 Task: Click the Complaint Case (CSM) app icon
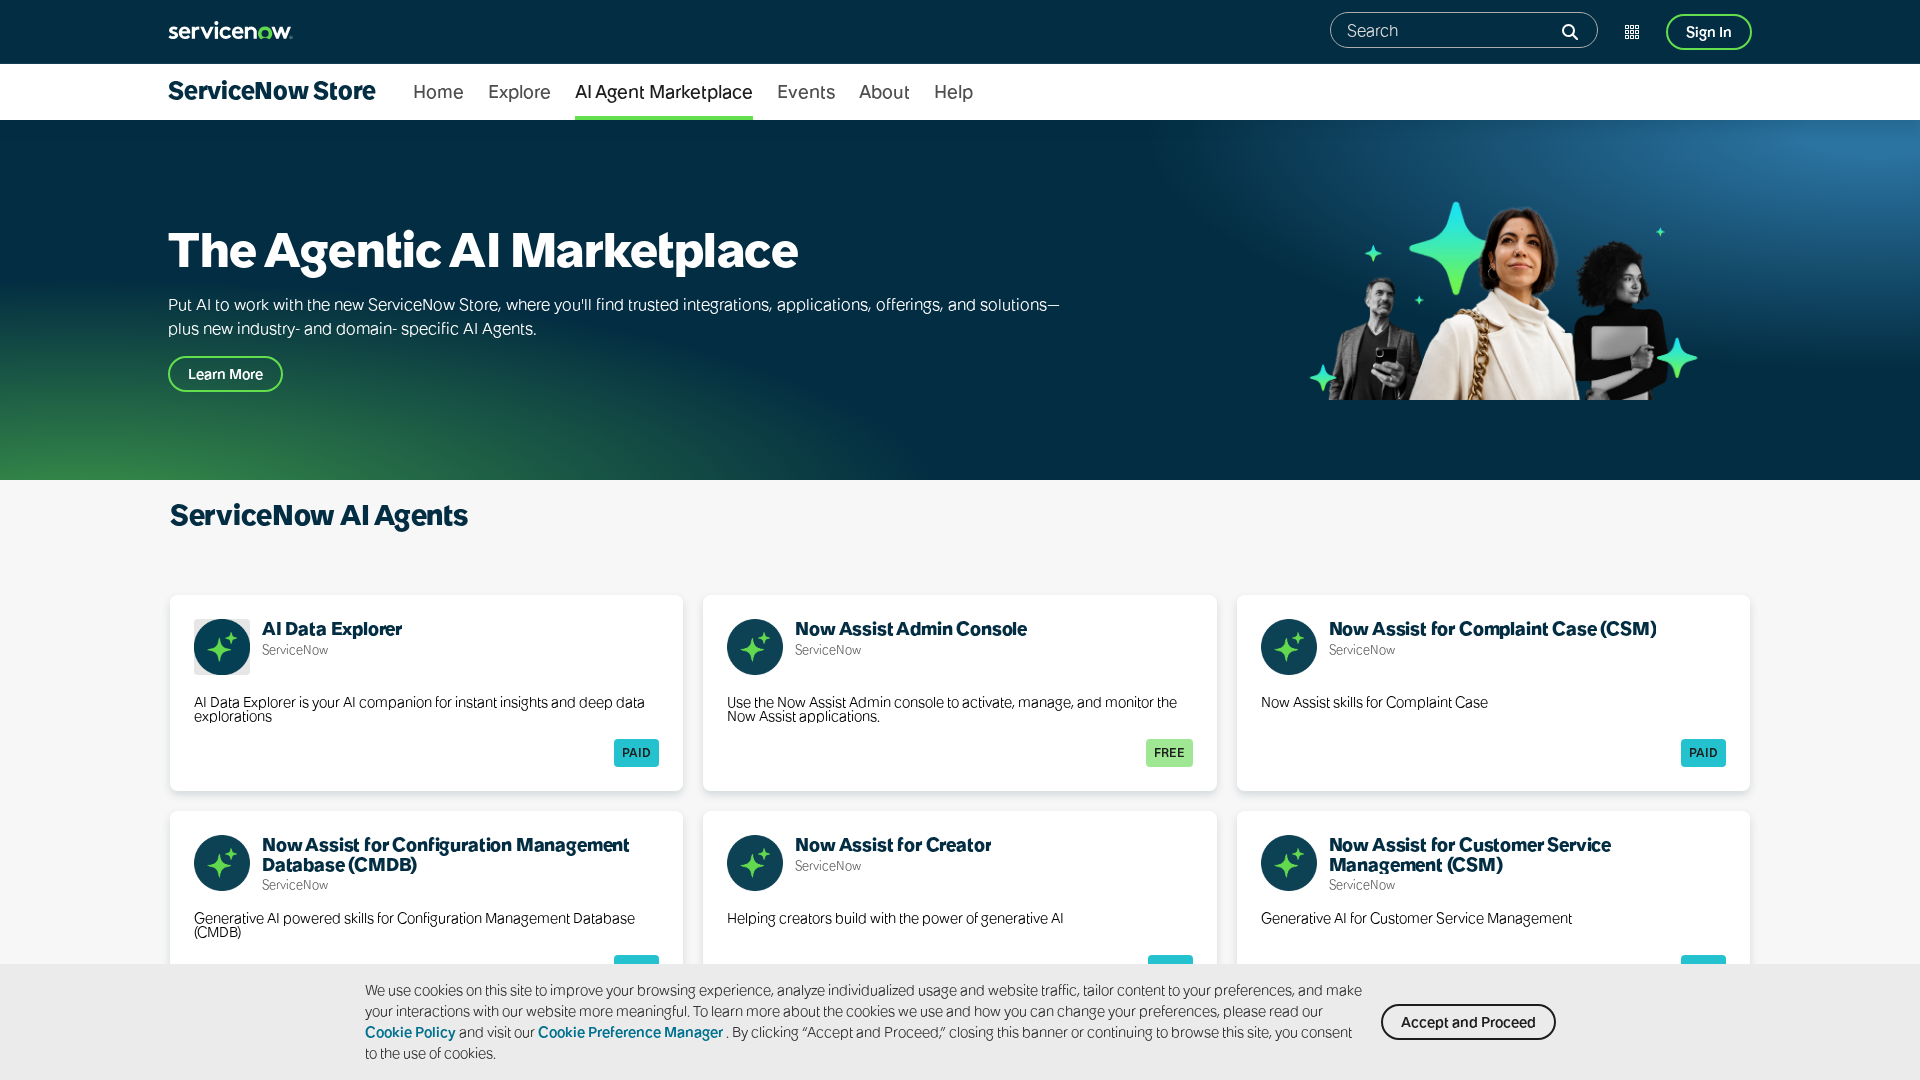click(x=1289, y=647)
